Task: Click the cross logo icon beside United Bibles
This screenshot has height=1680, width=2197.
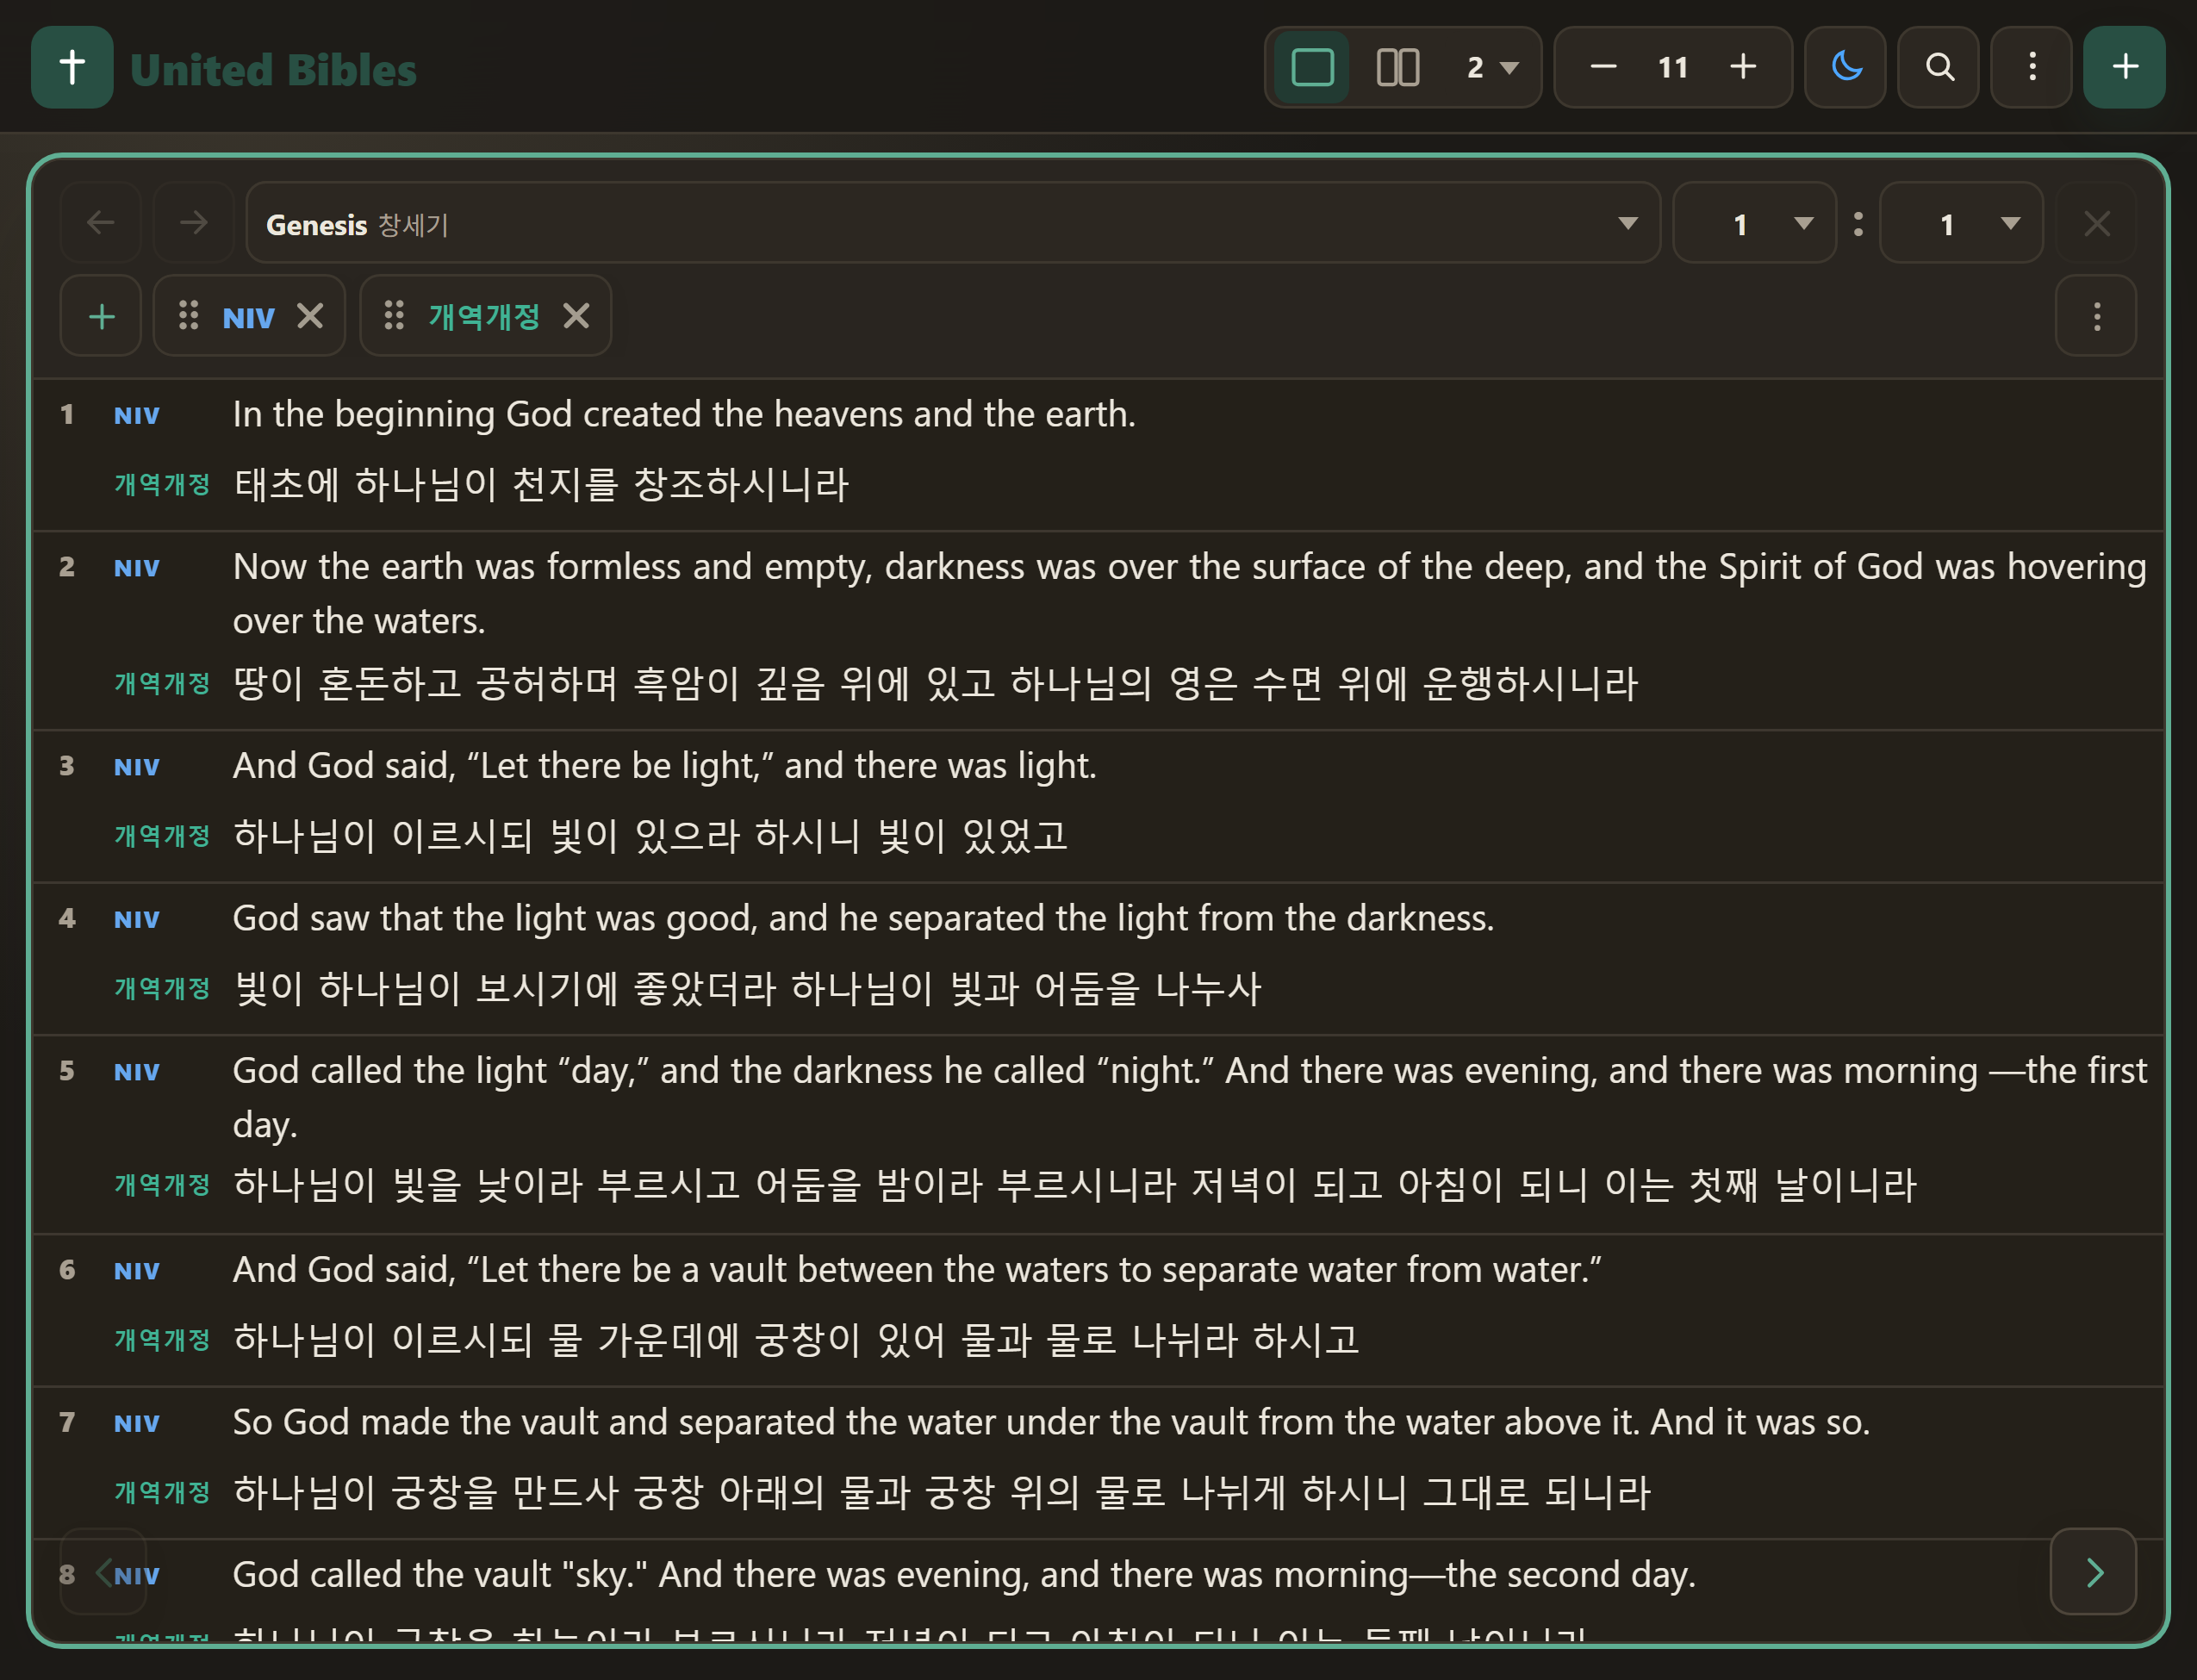Action: pos(72,67)
